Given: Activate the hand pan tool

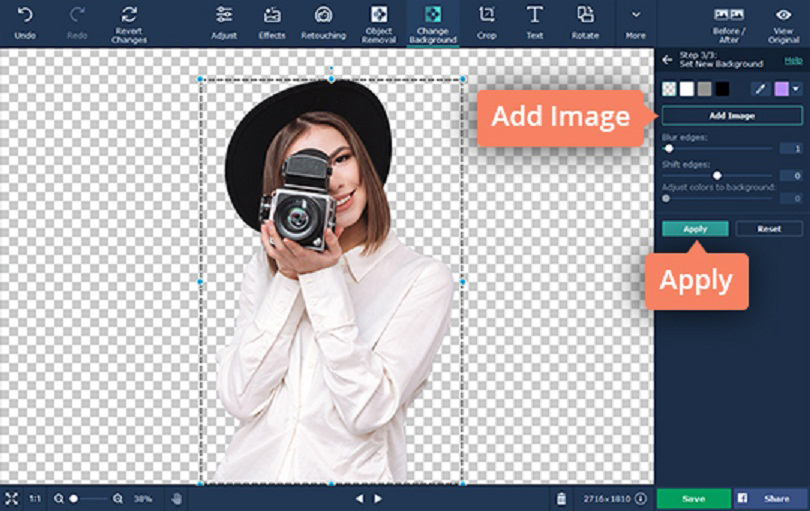Looking at the screenshot, I should pos(176,498).
